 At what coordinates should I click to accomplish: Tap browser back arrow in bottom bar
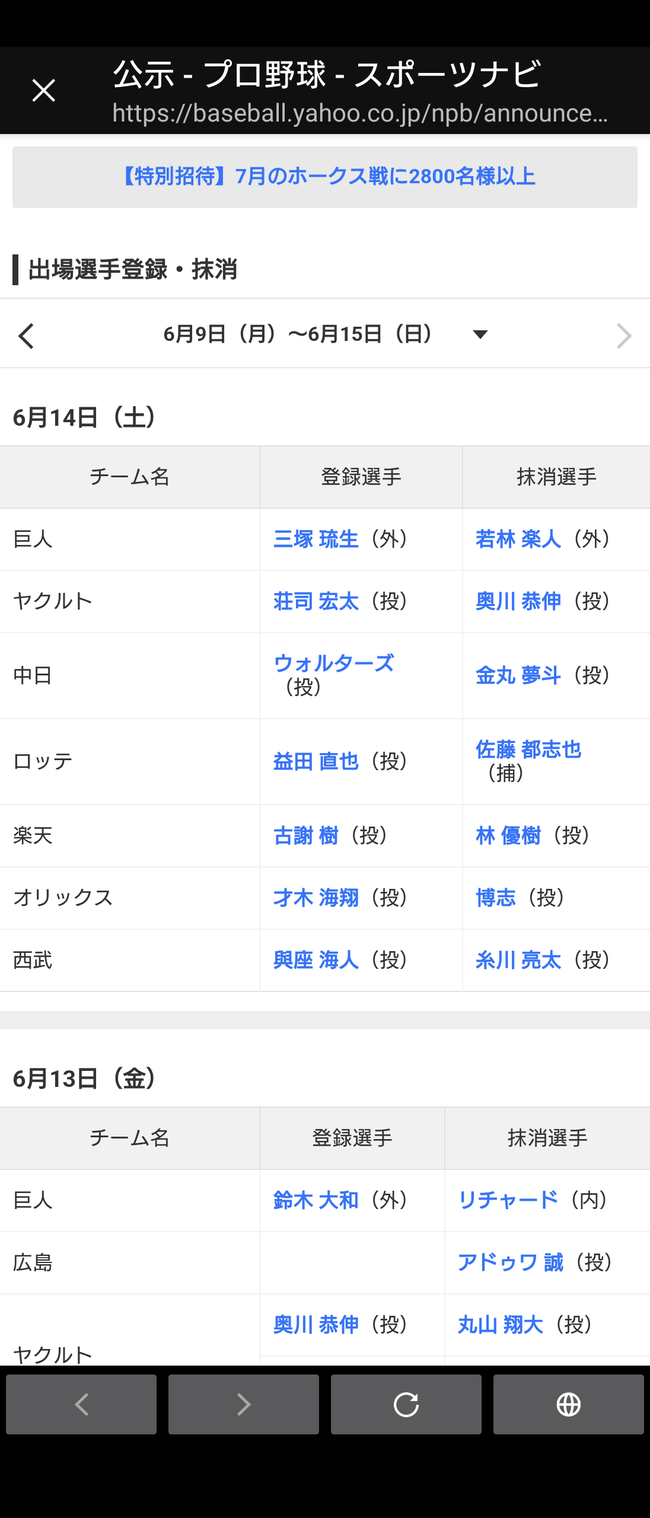pyautogui.click(x=81, y=1404)
